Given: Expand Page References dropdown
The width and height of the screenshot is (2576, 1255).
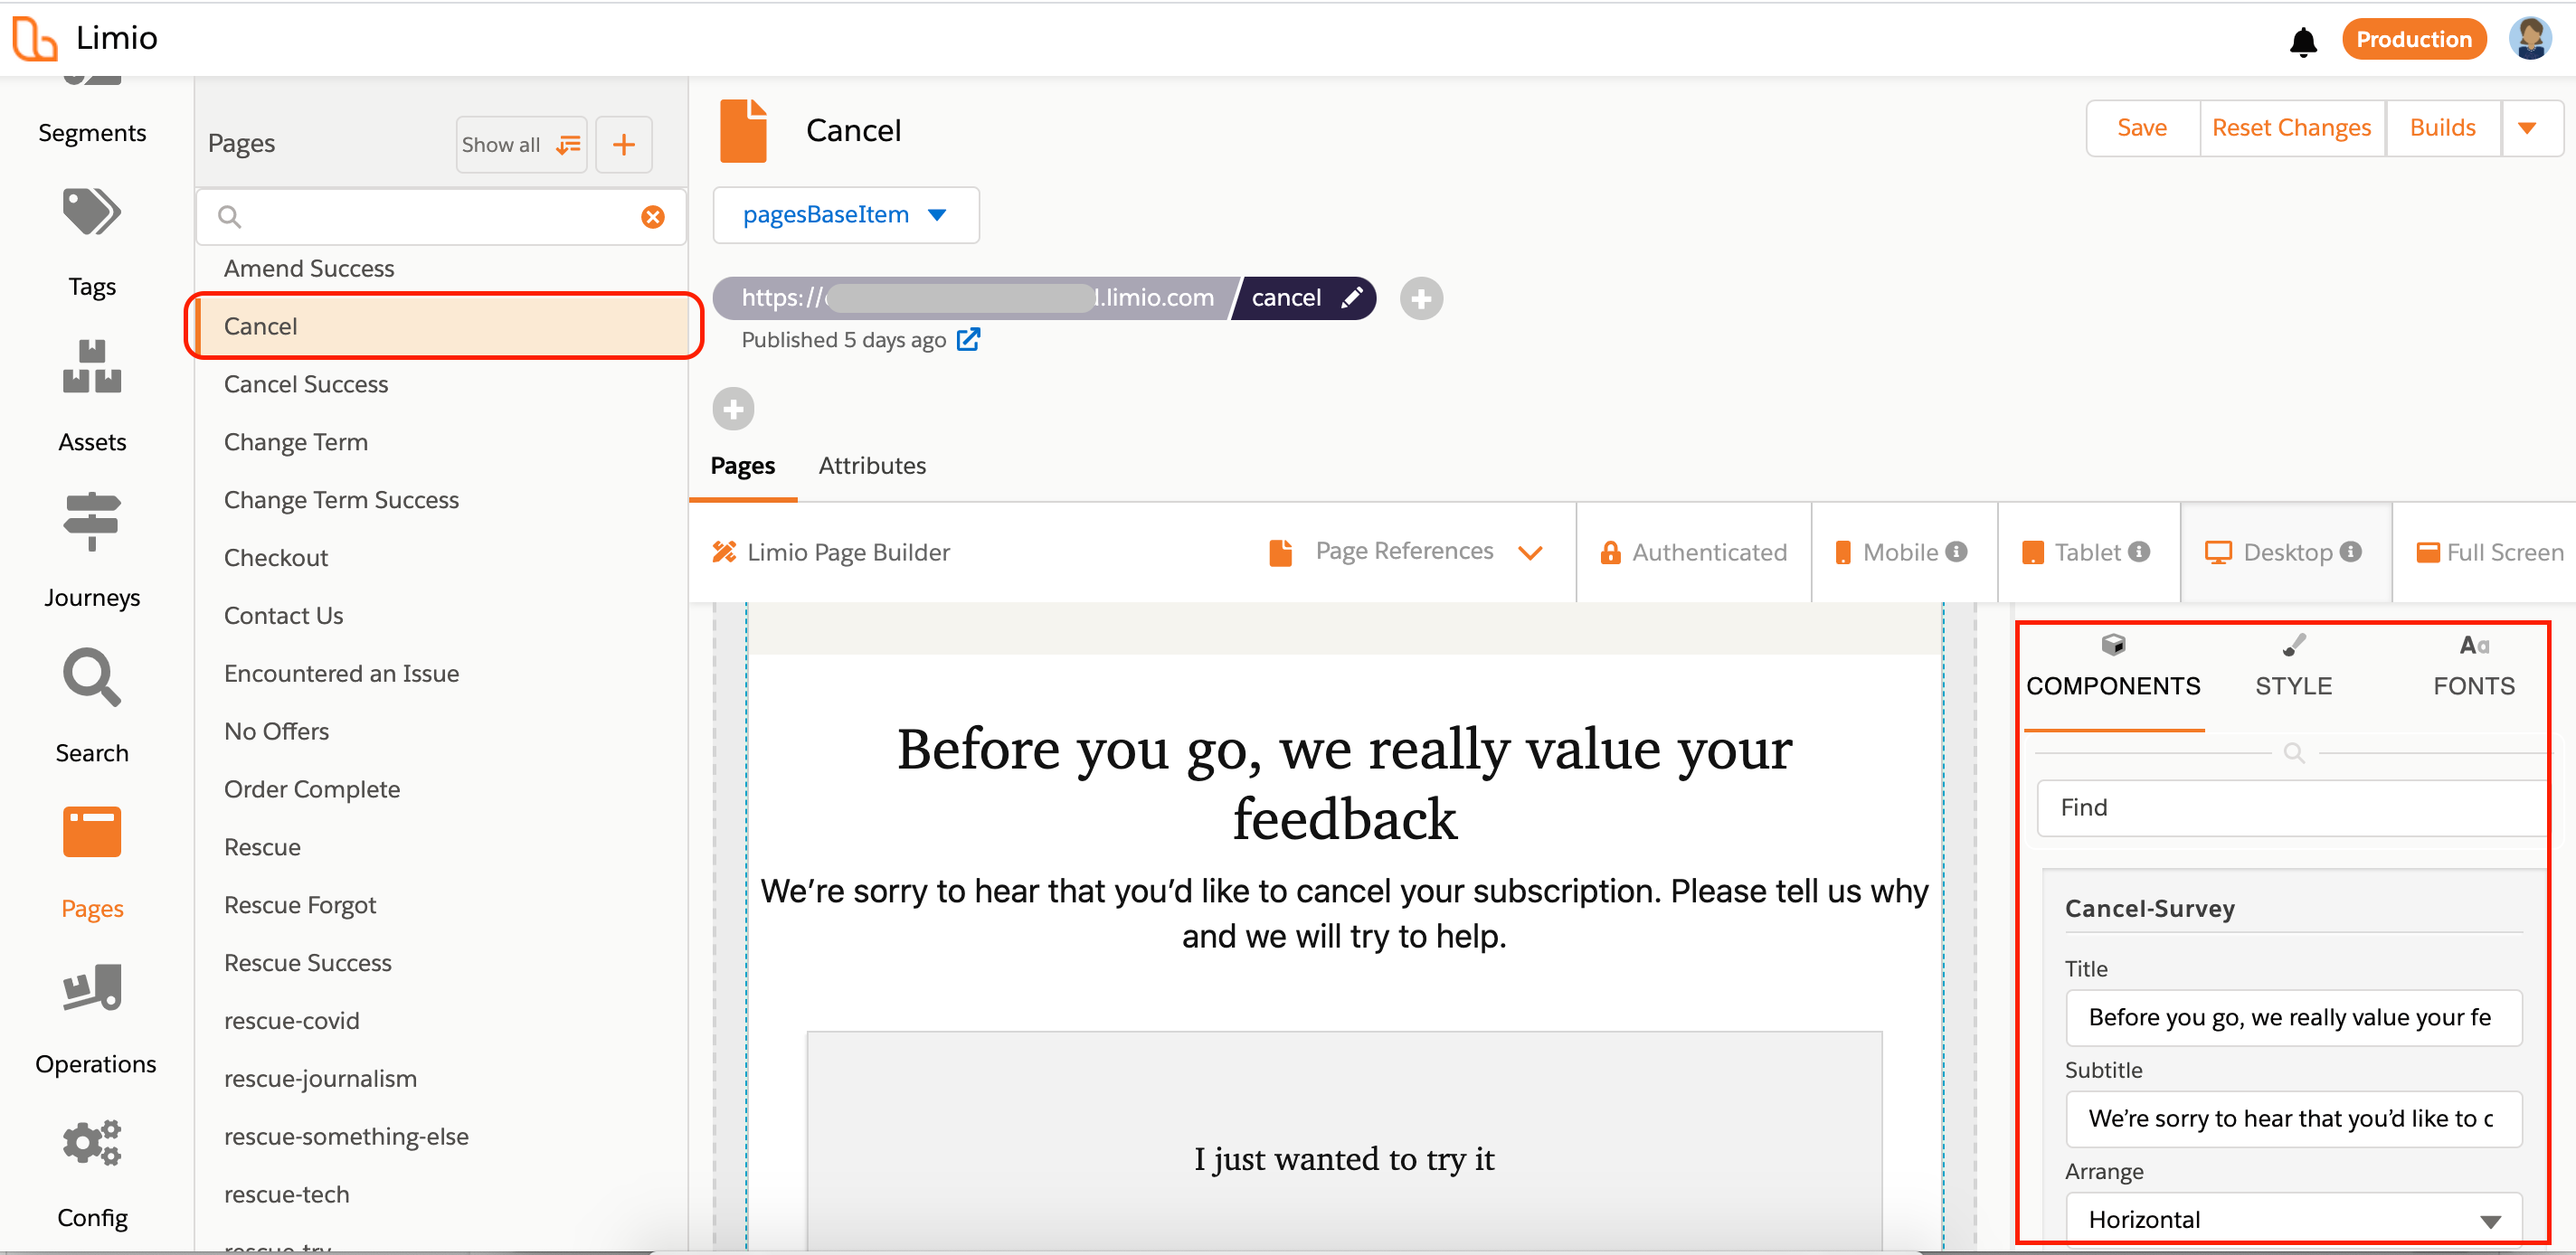Looking at the screenshot, I should click(x=1407, y=552).
